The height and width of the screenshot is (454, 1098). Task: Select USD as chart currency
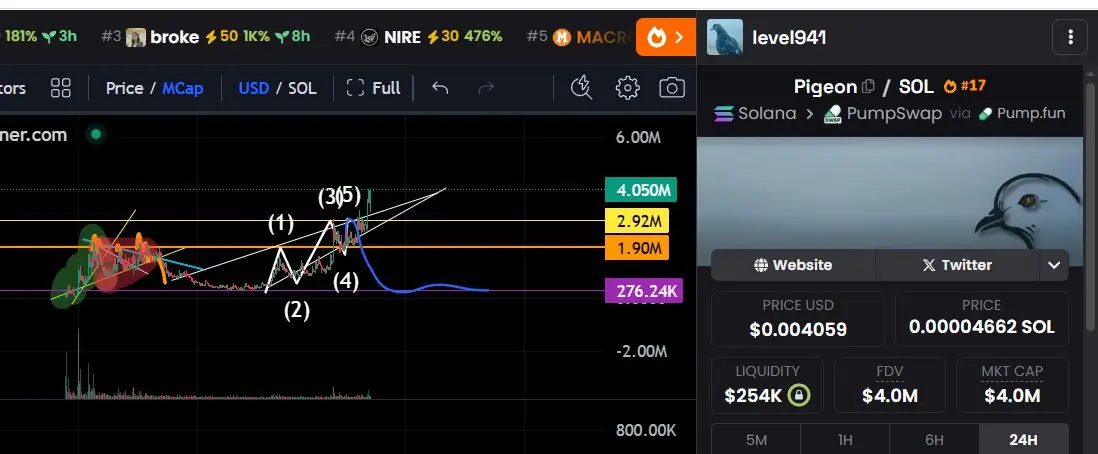(x=253, y=88)
